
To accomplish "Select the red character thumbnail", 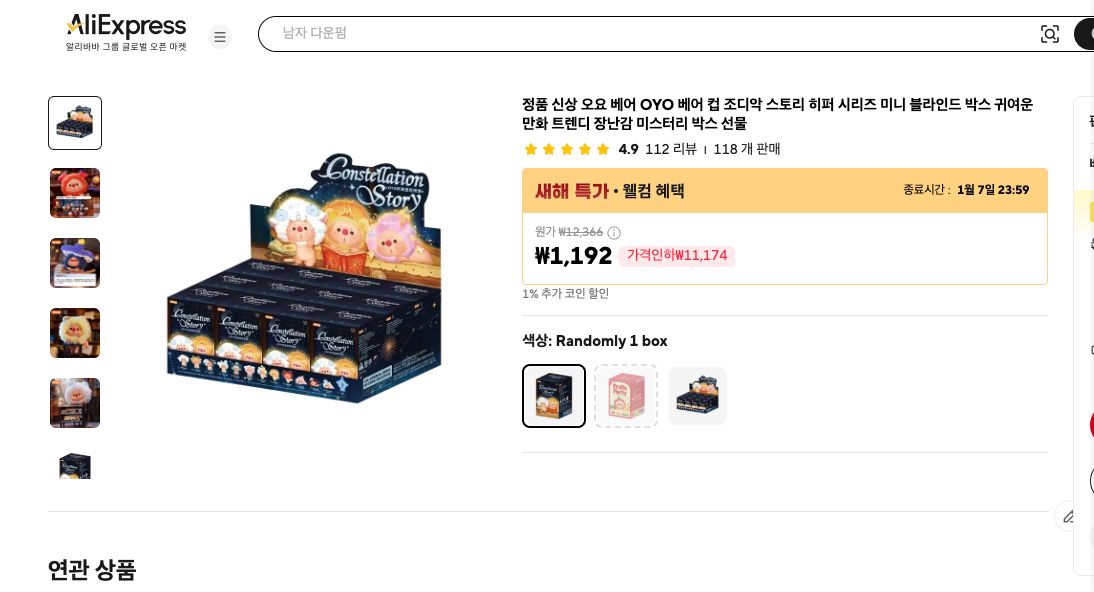I will click(75, 193).
